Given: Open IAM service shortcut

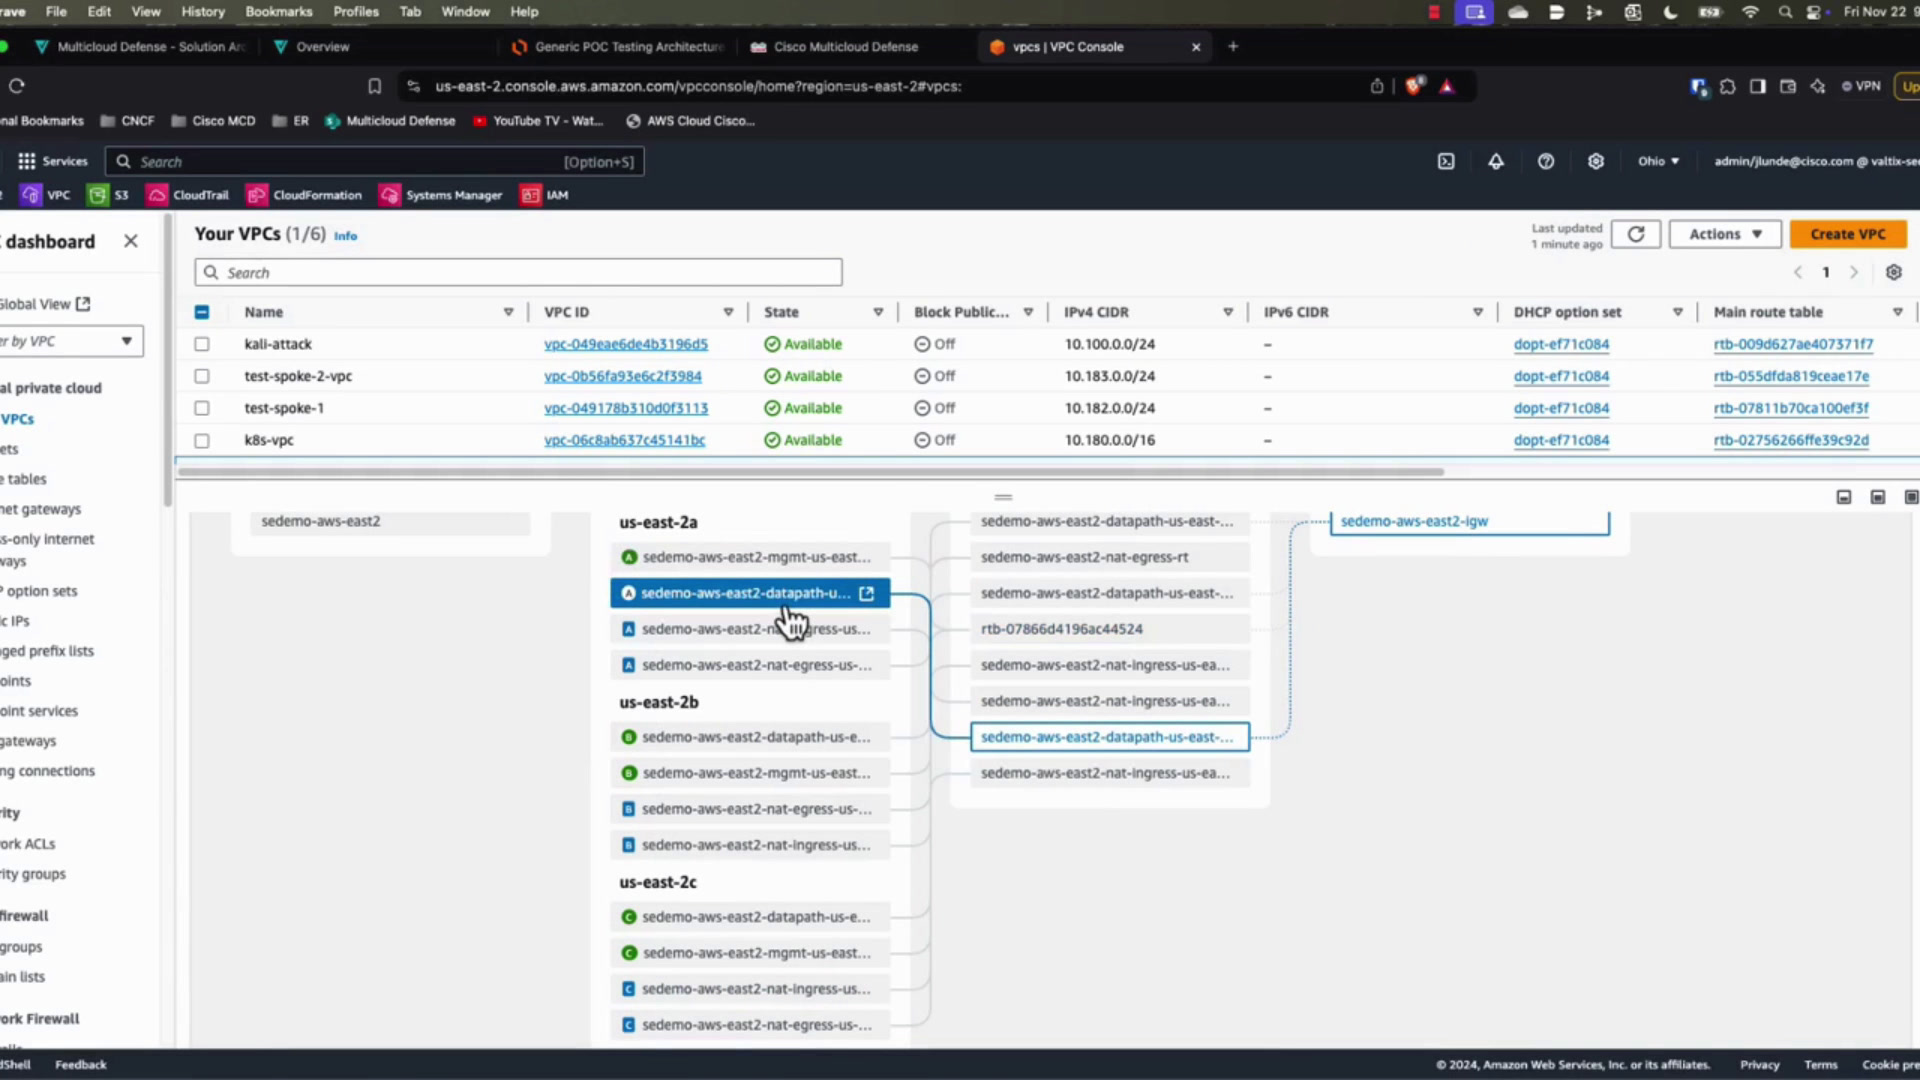Looking at the screenshot, I should (x=545, y=195).
